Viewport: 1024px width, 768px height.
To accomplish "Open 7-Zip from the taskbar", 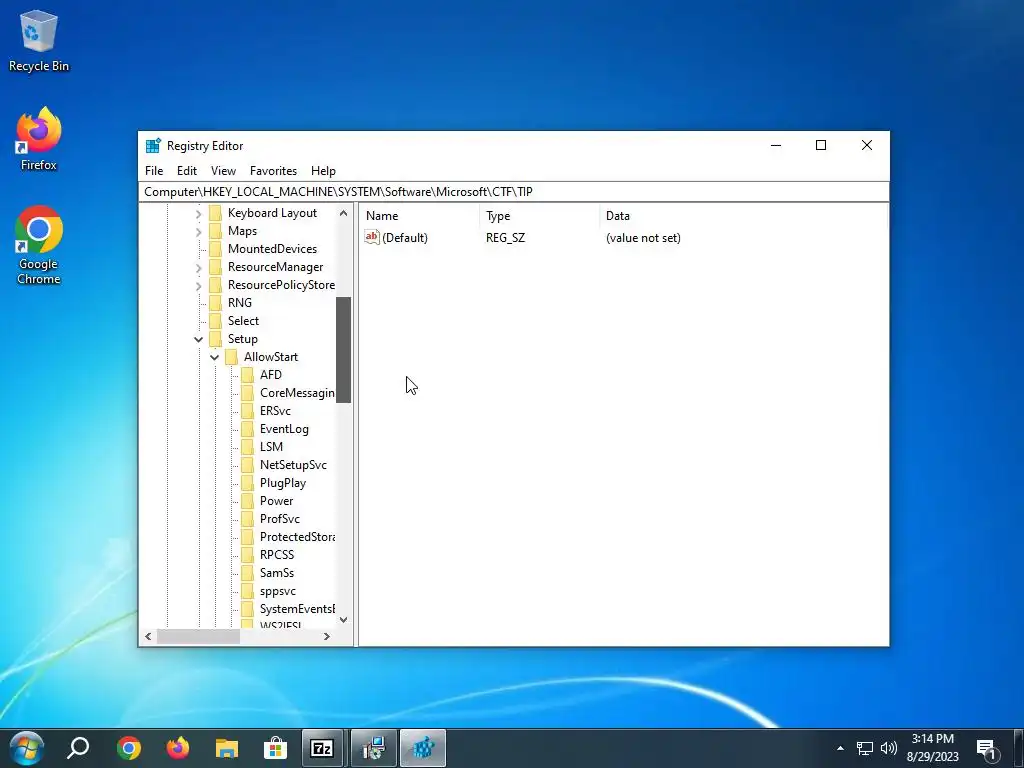I will coord(322,748).
